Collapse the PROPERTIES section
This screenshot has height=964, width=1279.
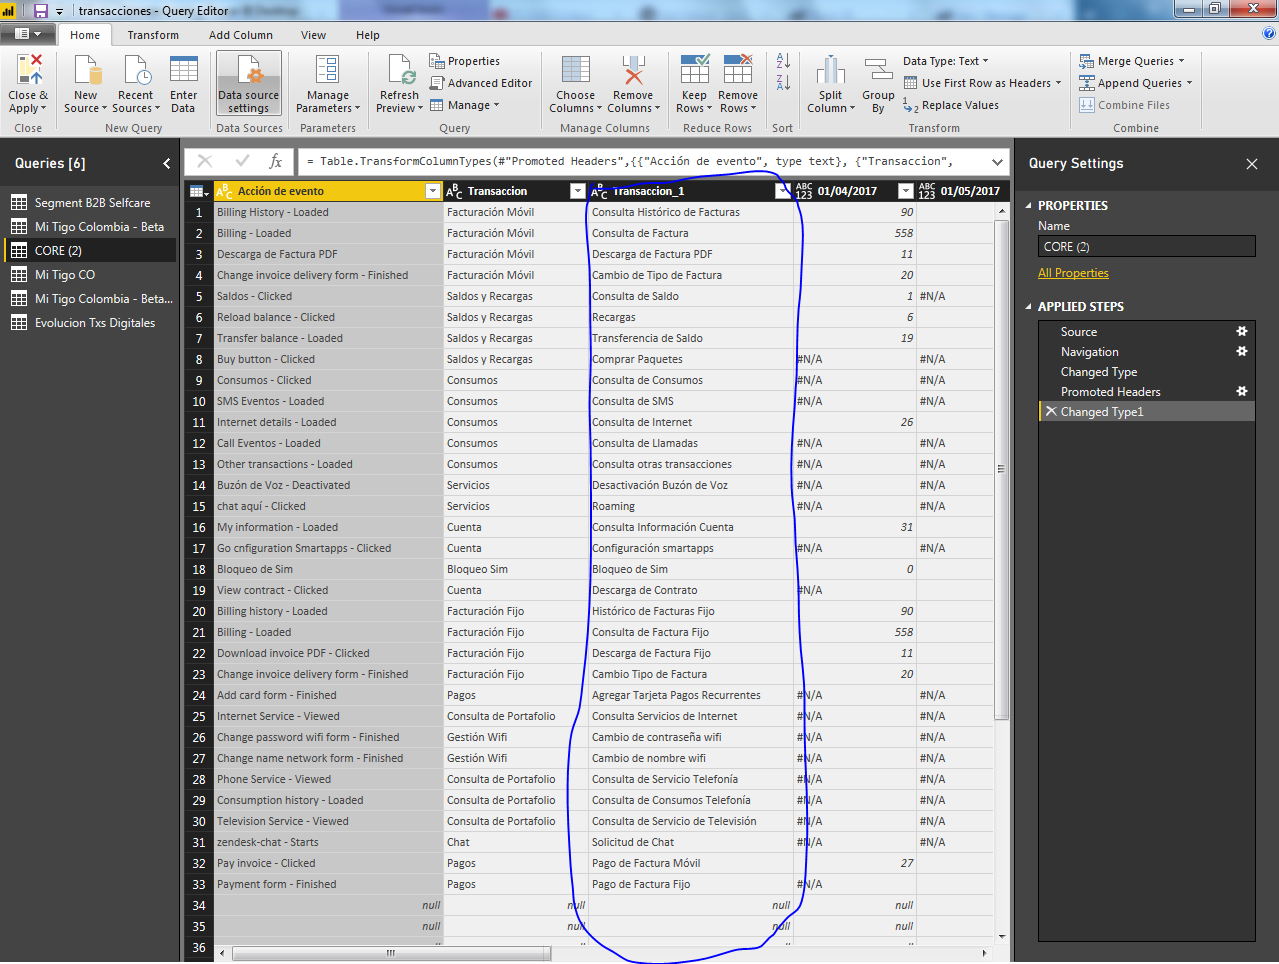(1029, 206)
